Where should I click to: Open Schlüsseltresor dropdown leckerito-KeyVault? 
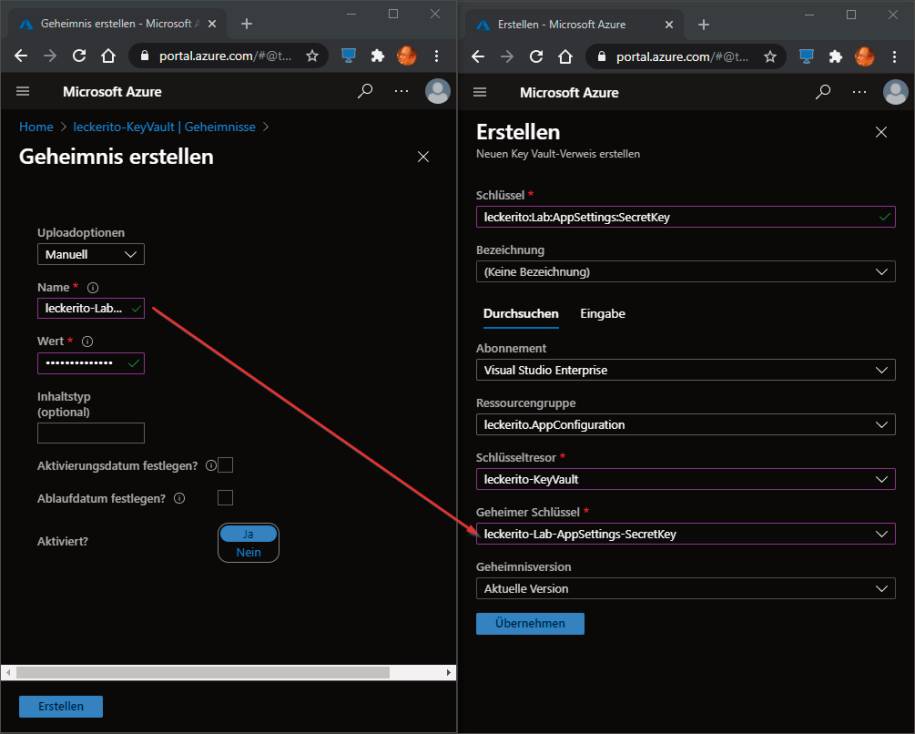click(686, 480)
